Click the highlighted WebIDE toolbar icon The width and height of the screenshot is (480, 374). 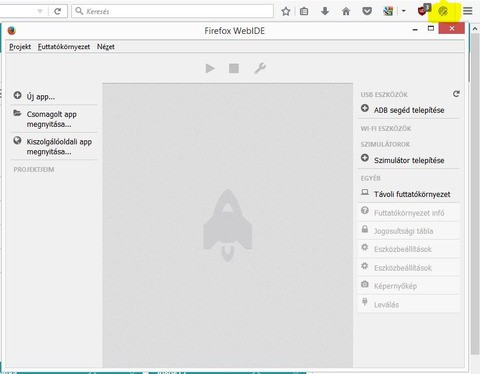[x=443, y=12]
